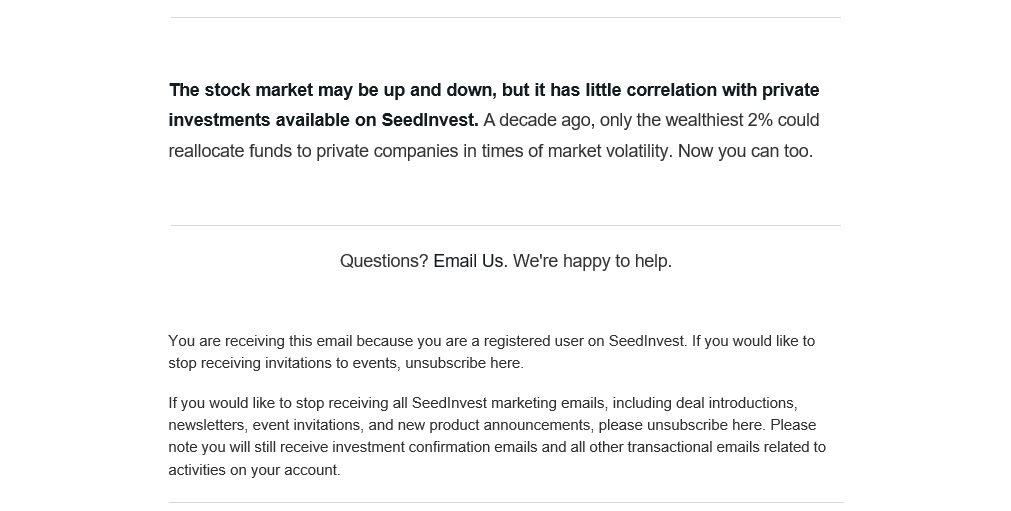The height and width of the screenshot is (511, 1011).
Task: Click the horizontal divider at the top
Action: [x=505, y=18]
